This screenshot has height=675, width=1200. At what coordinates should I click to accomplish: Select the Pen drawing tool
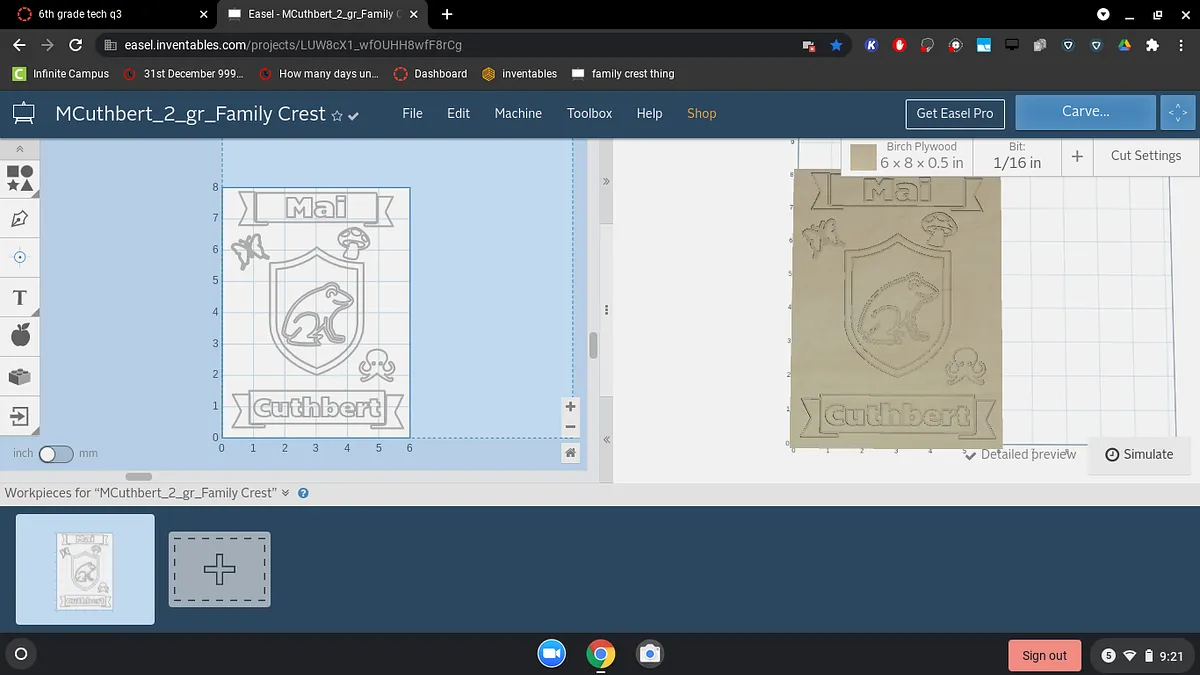[x=20, y=218]
